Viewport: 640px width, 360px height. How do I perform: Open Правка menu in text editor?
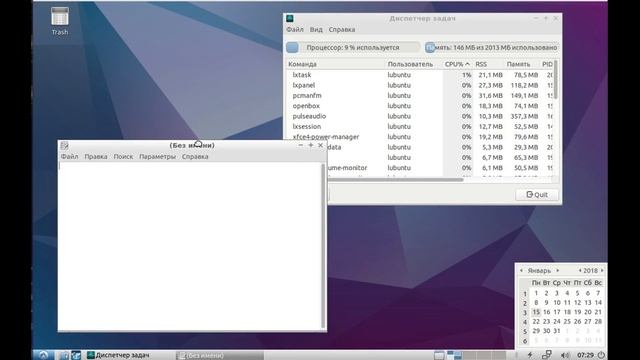point(96,157)
